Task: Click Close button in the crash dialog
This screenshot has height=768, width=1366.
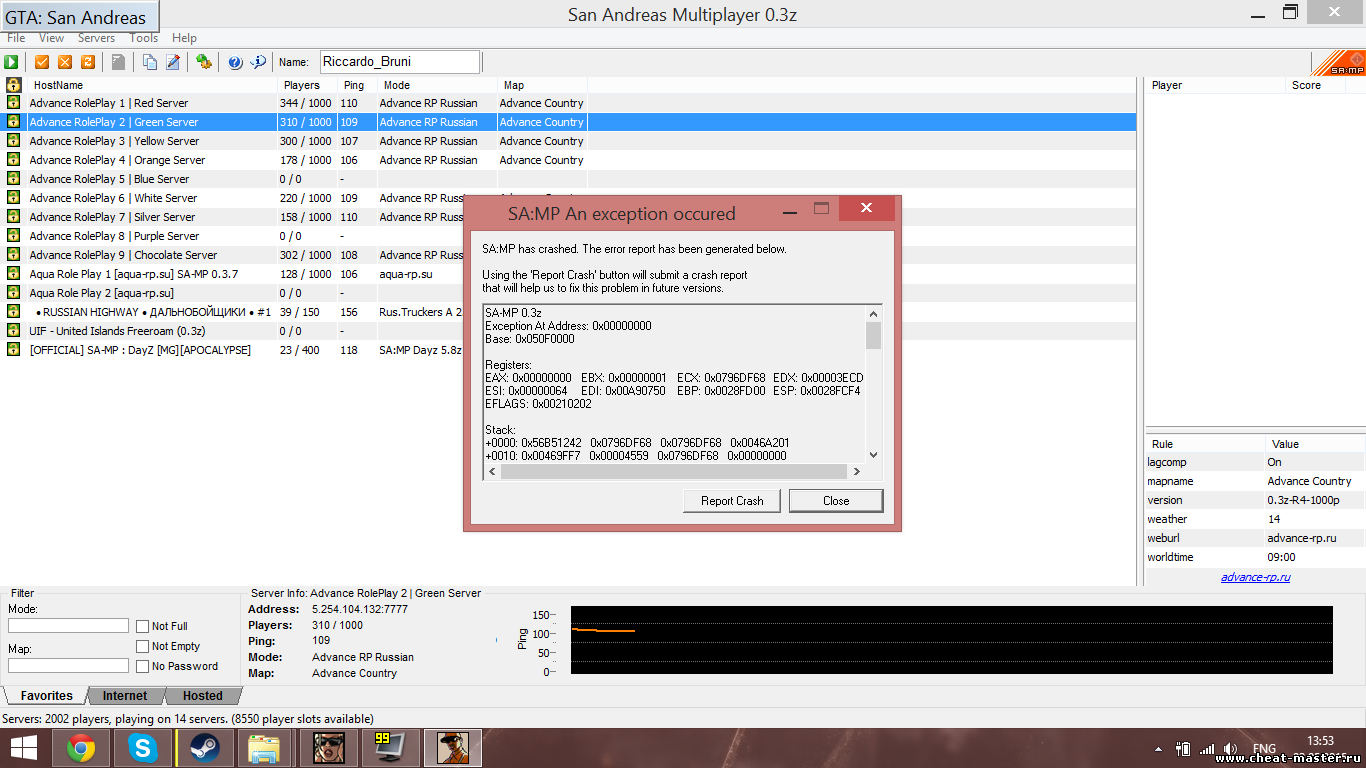Action: point(836,501)
